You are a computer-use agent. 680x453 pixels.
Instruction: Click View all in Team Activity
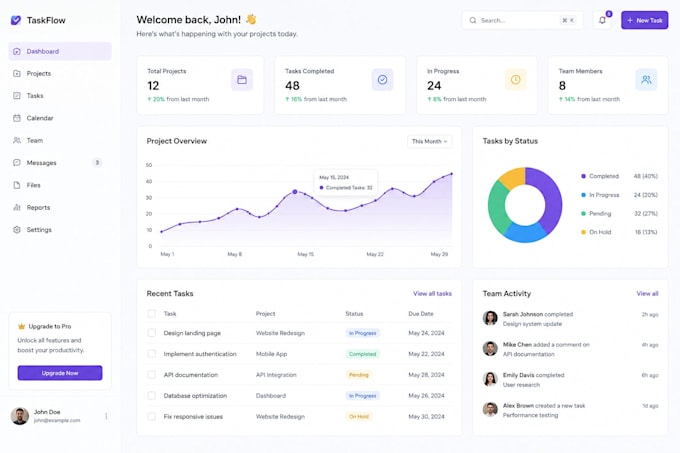tap(647, 293)
